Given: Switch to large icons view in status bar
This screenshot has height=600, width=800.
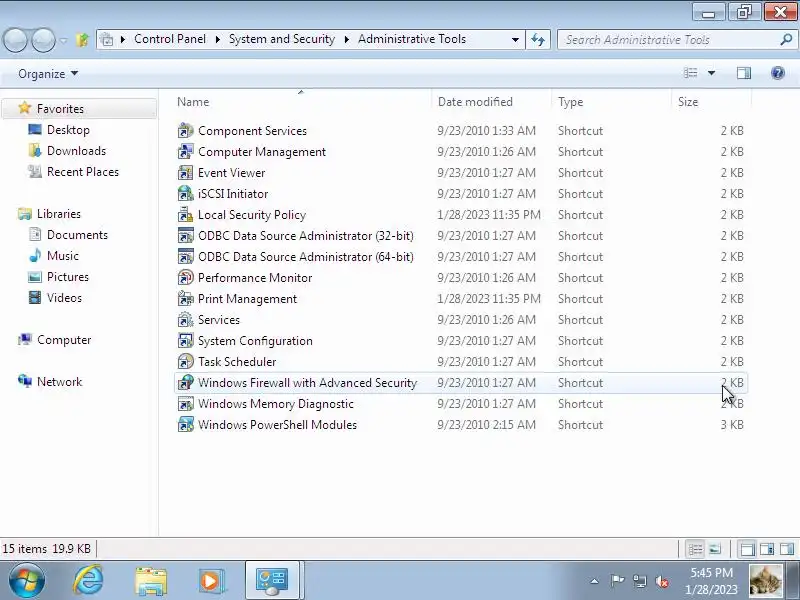Looking at the screenshot, I should click(715, 549).
